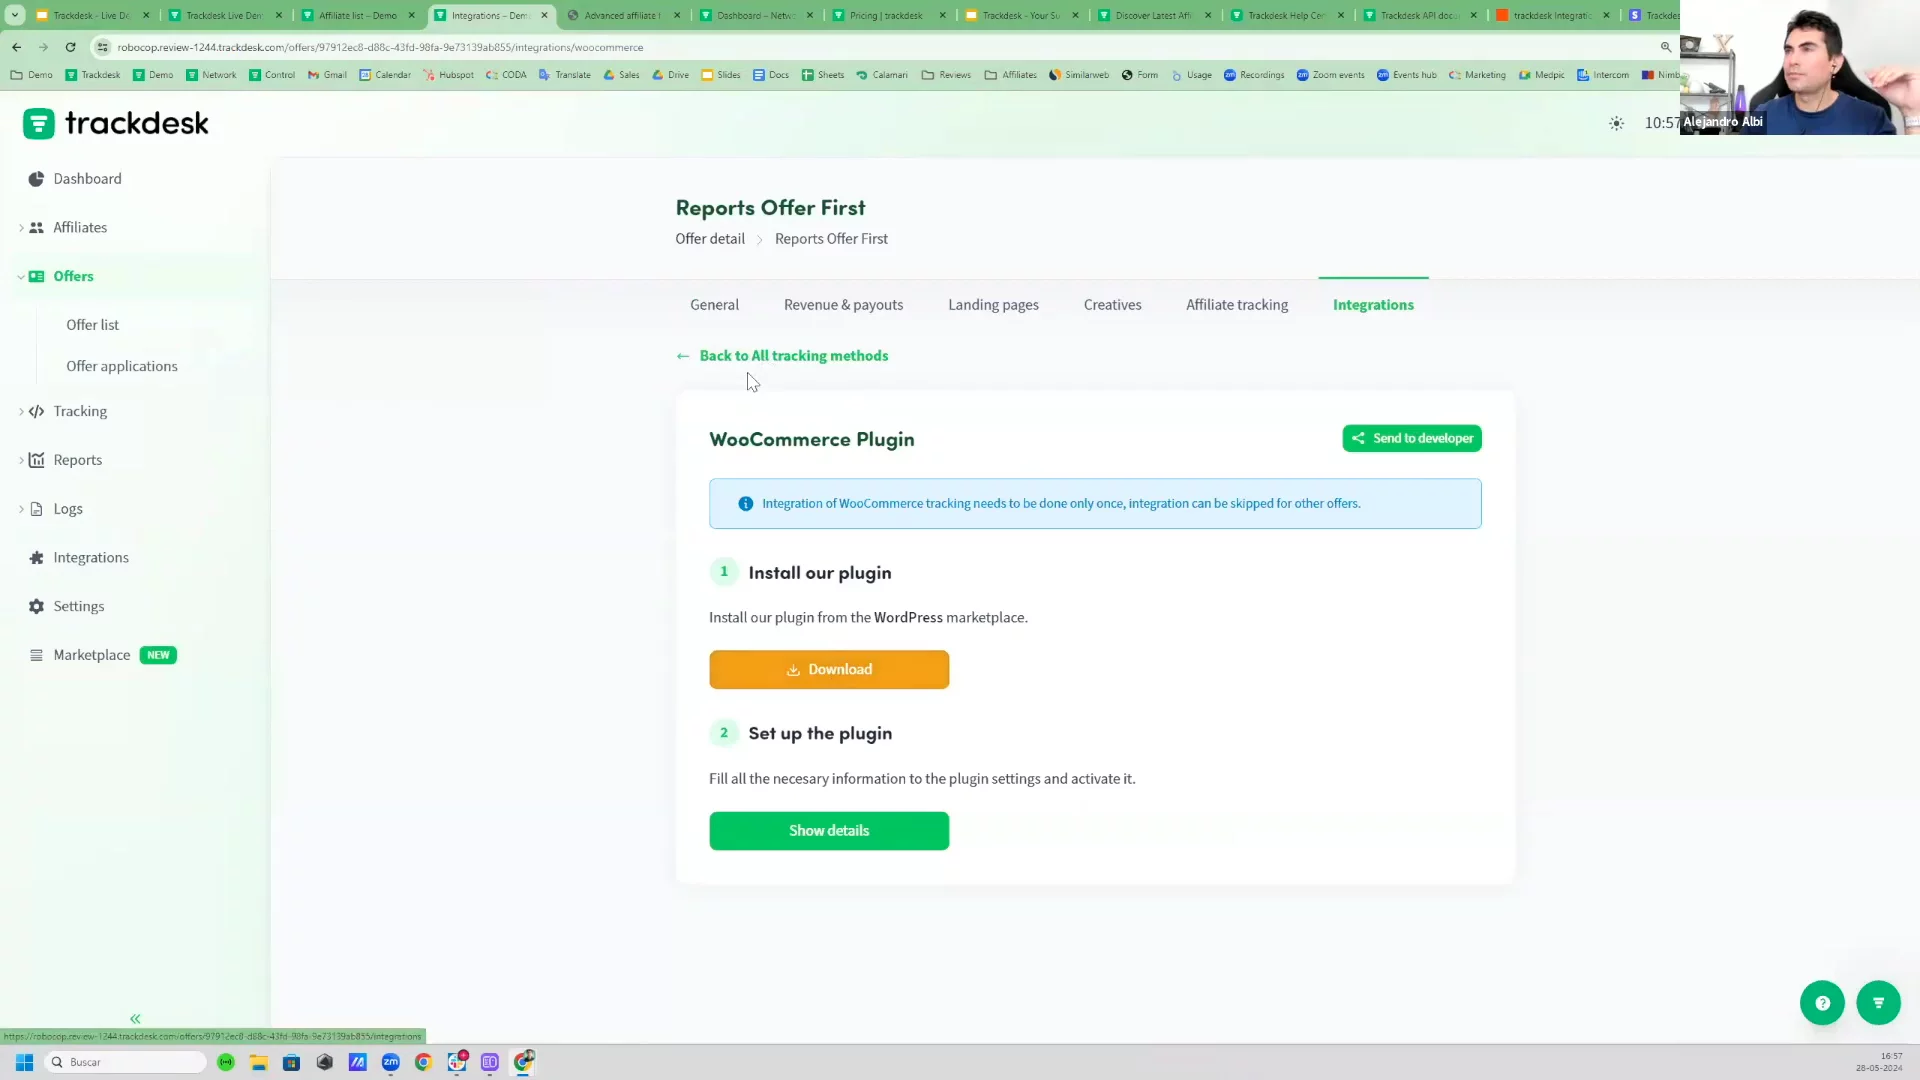Collapse the Offers sidebar section

click(21, 277)
